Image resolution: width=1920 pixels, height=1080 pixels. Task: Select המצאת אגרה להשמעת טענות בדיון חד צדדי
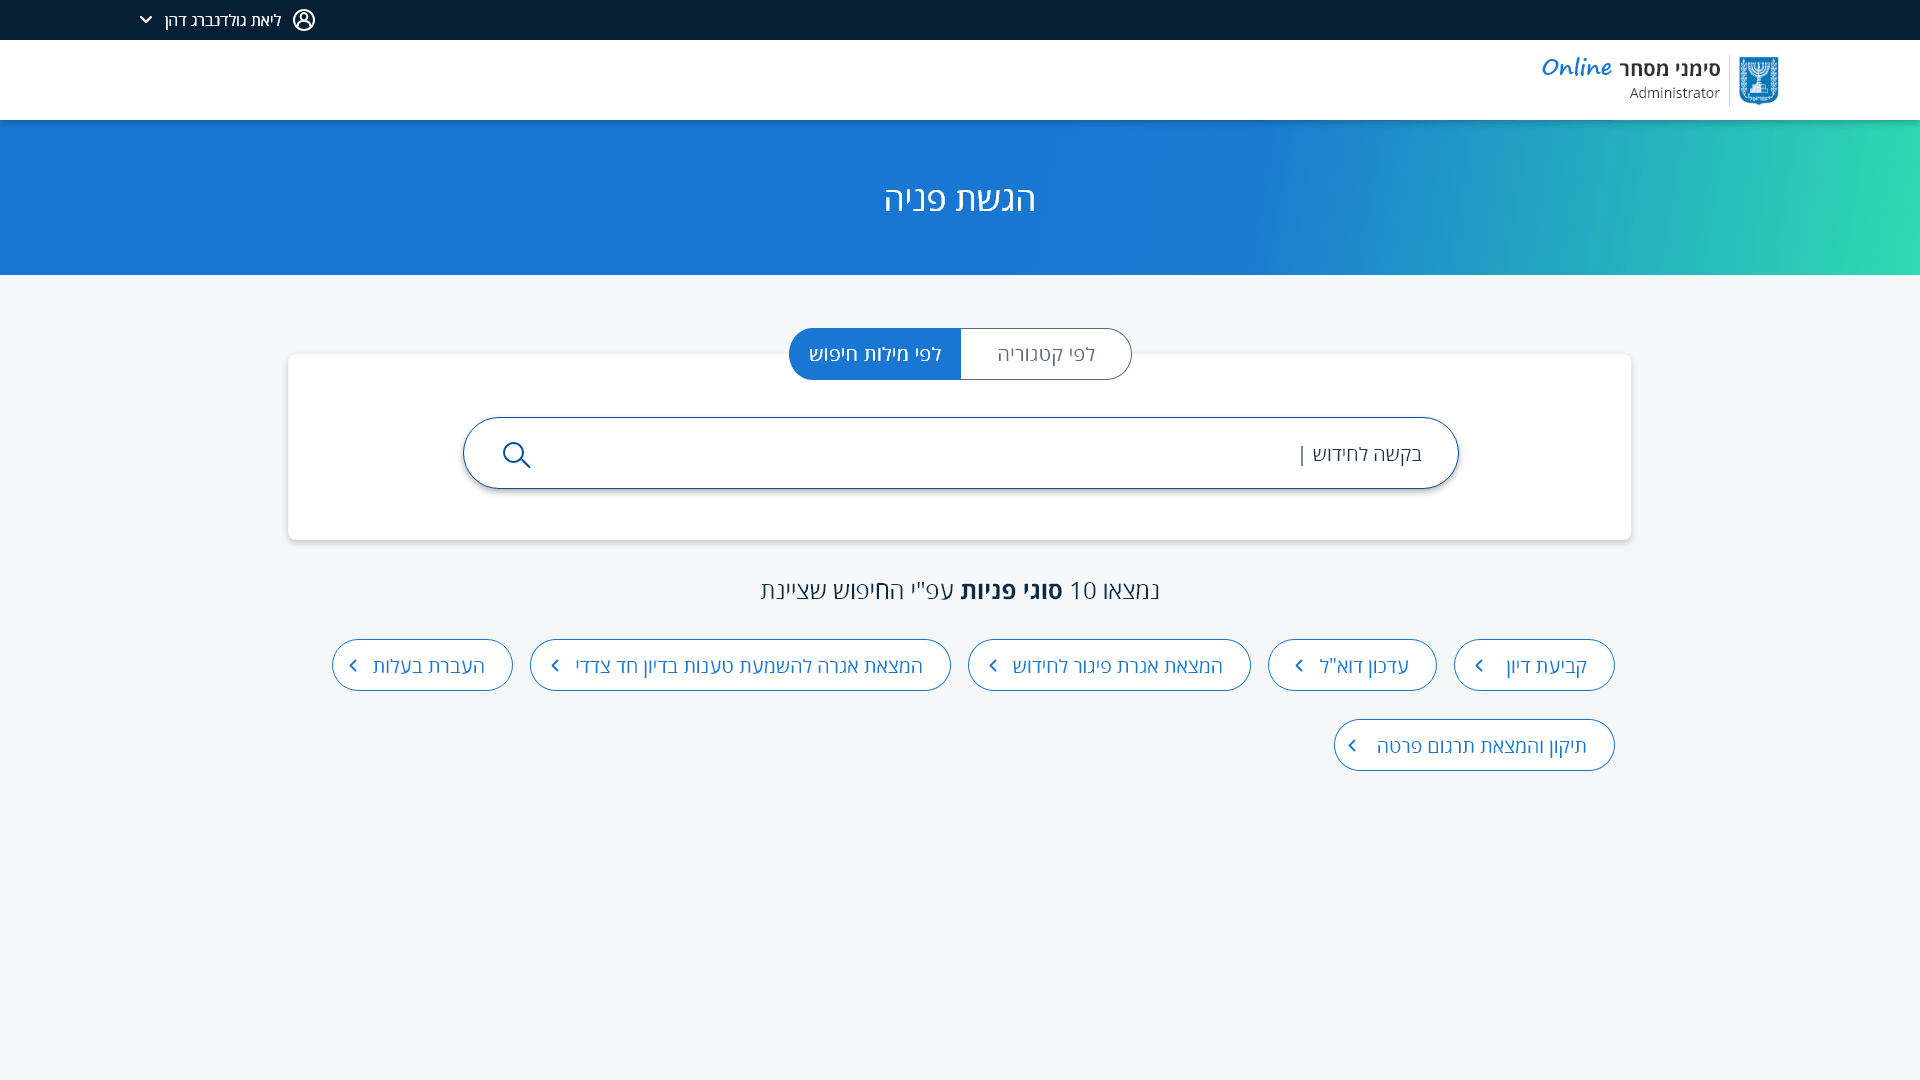tap(748, 666)
